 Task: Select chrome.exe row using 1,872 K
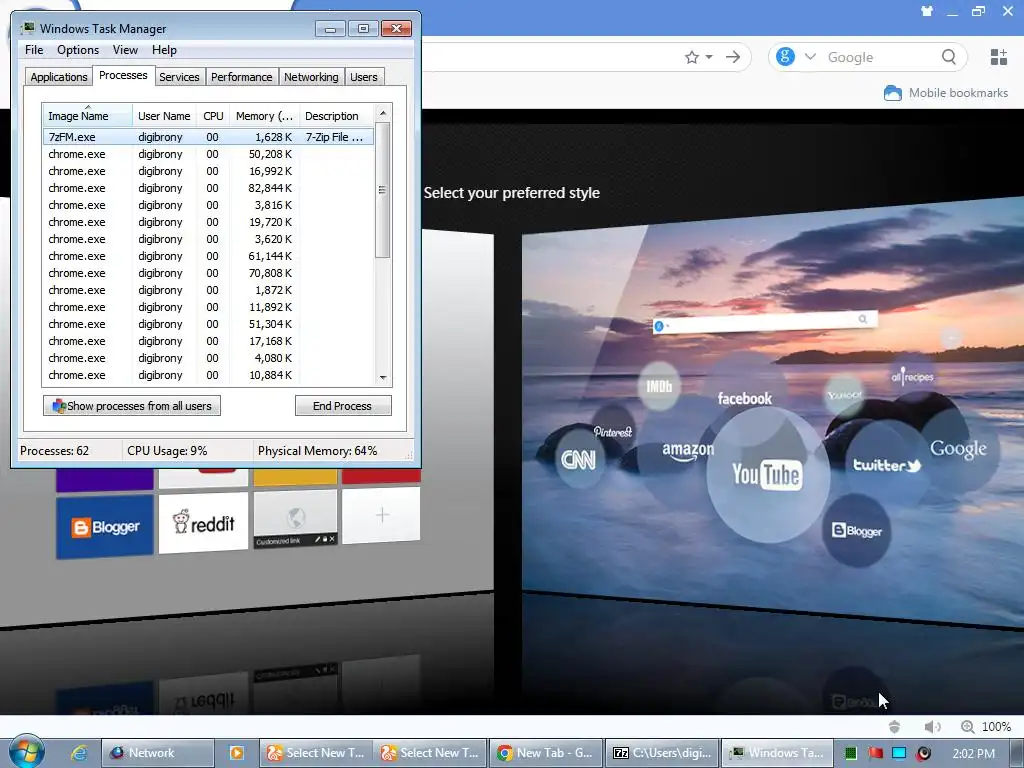(x=208, y=290)
